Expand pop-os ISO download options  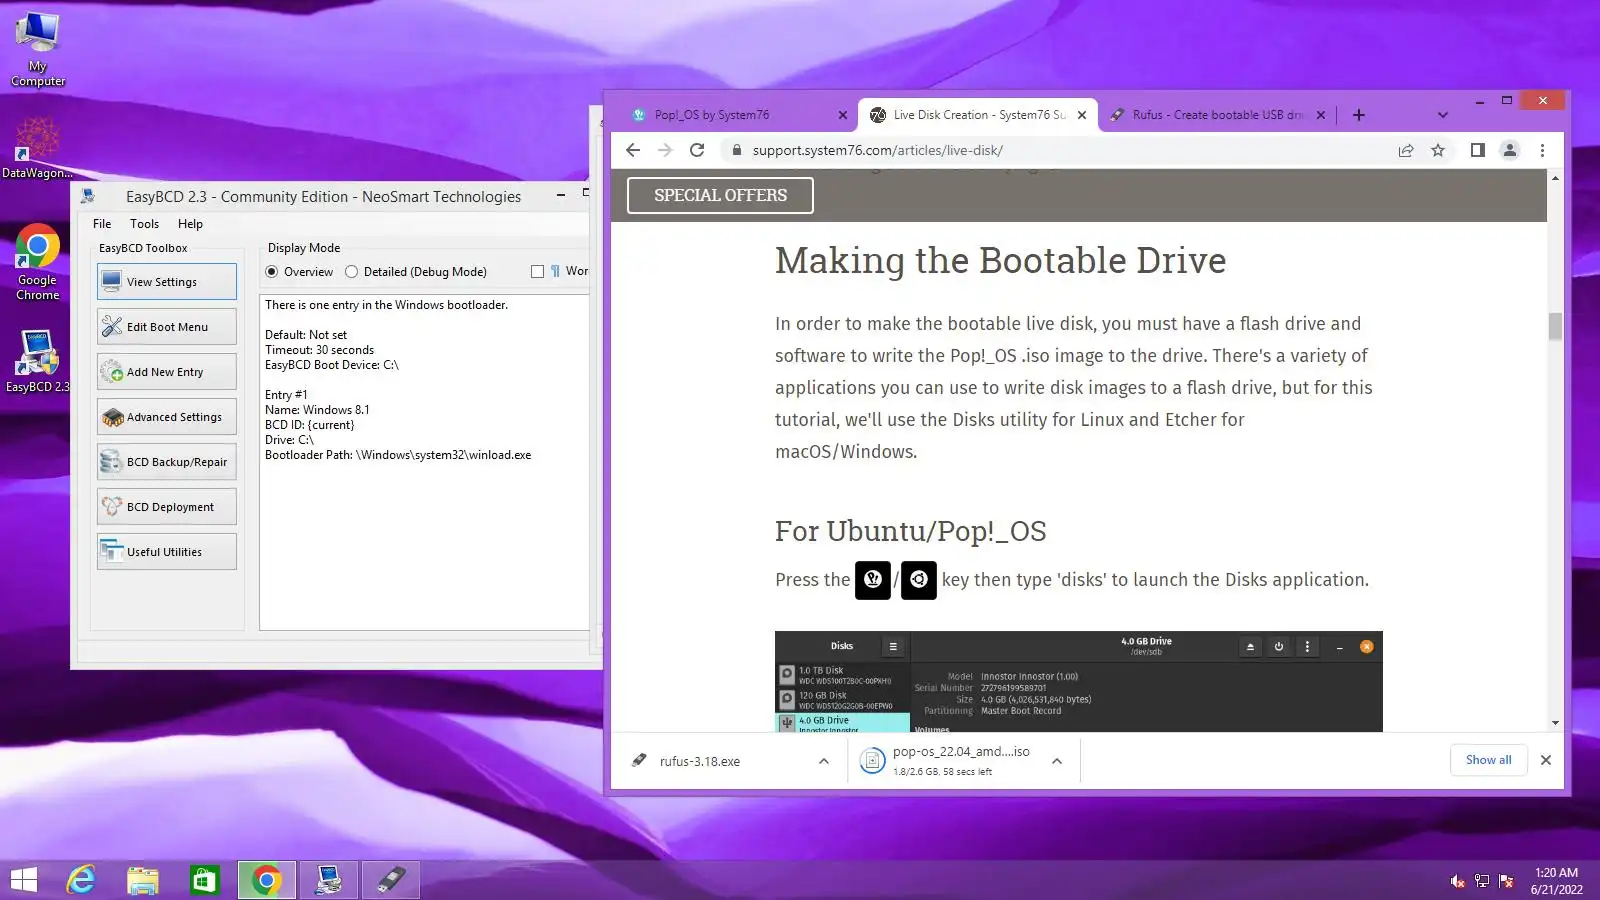coord(1057,761)
